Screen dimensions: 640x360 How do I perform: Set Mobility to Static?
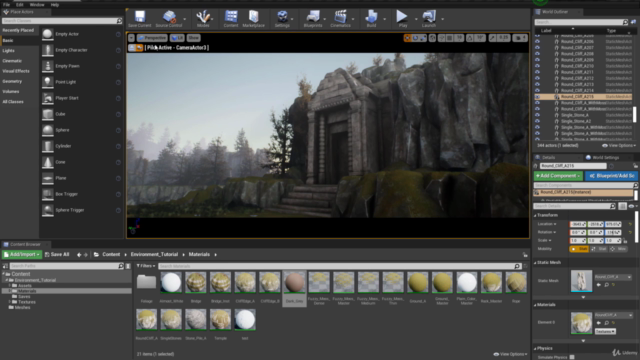pos(579,249)
